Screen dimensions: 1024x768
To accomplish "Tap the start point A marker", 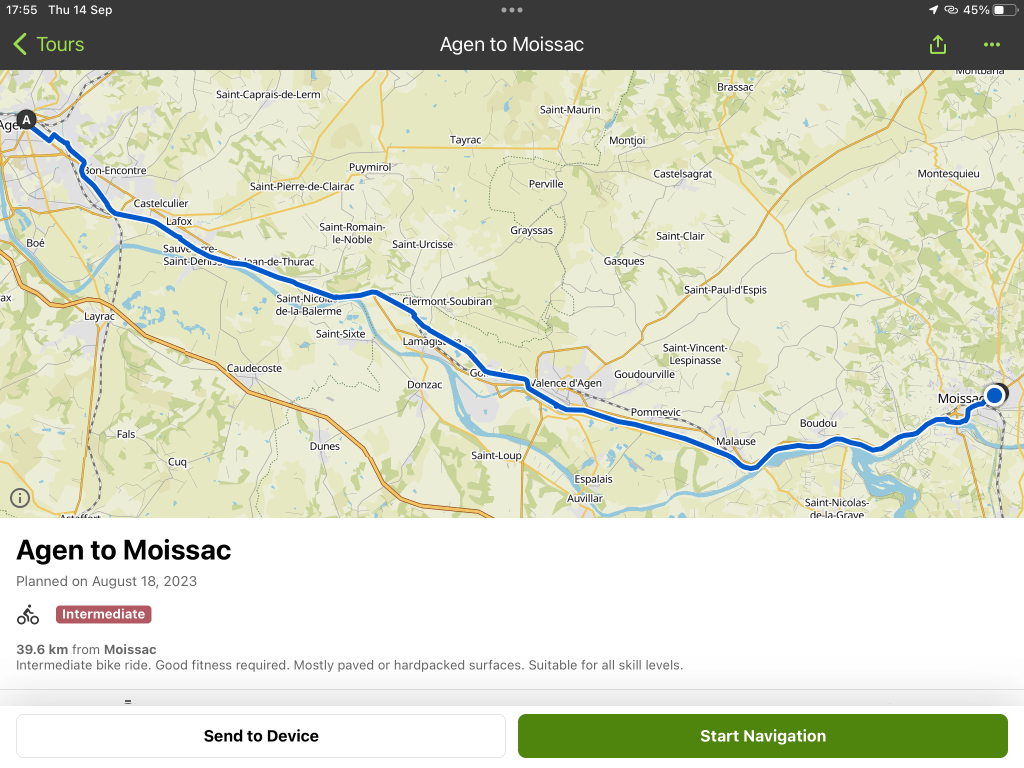I will (x=27, y=119).
